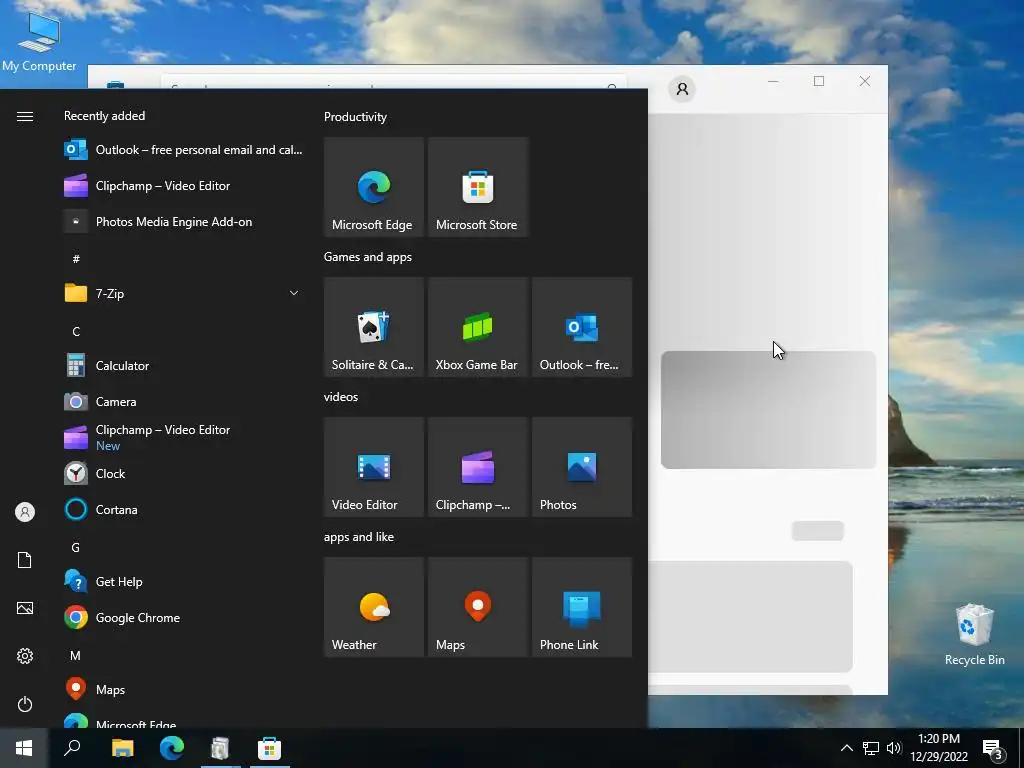Open Get Help from the app list
Image resolution: width=1024 pixels, height=768 pixels.
(183, 582)
